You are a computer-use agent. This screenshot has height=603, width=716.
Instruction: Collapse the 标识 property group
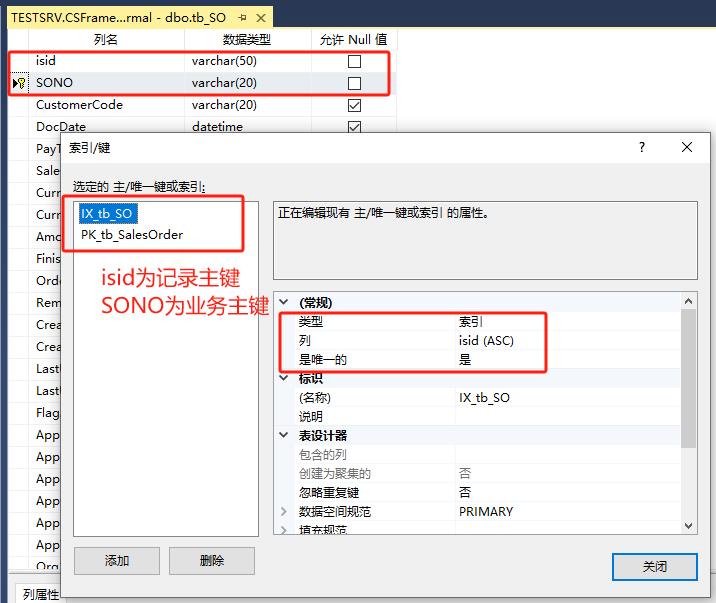(284, 378)
